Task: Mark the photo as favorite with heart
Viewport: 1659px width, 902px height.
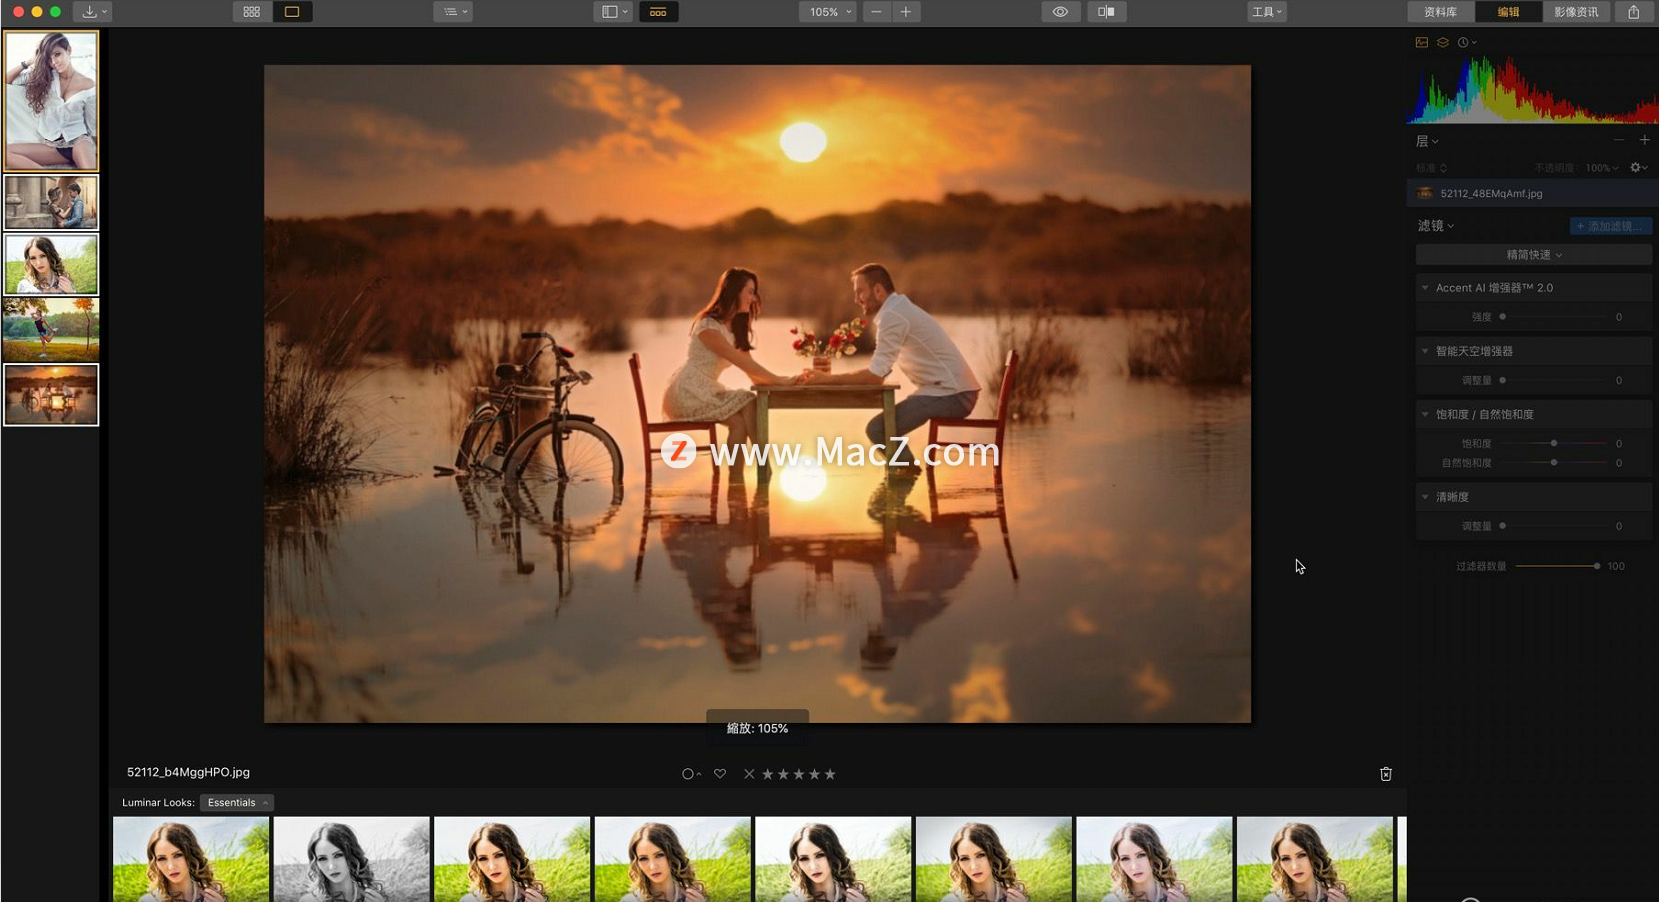Action: click(x=720, y=774)
